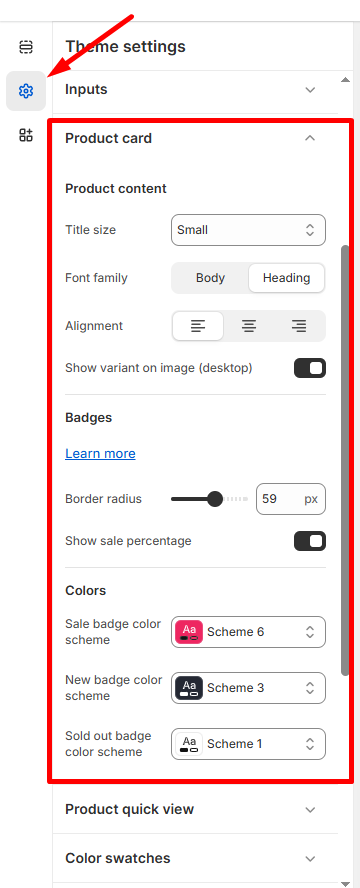Image resolution: width=360 pixels, height=888 pixels.
Task: Select right text alignment
Action: click(x=299, y=326)
